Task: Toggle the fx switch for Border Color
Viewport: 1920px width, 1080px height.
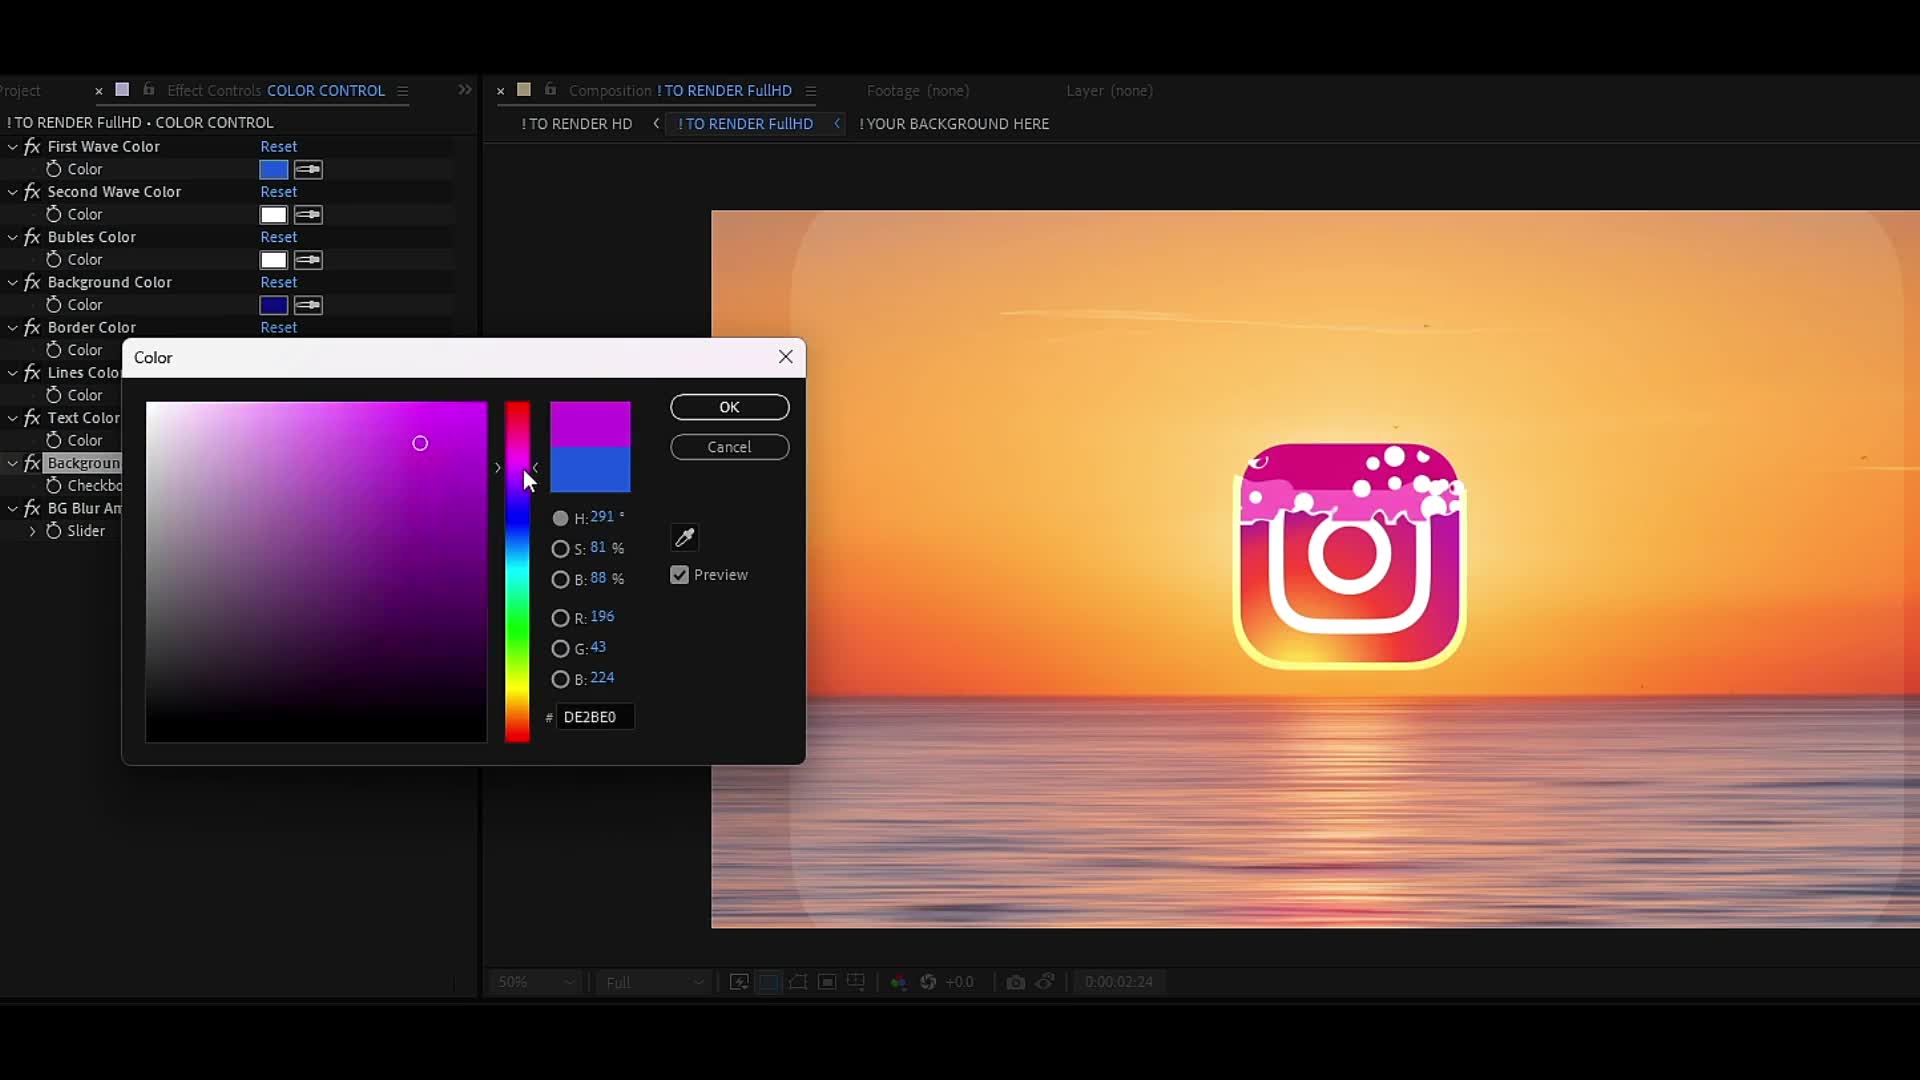Action: [x=32, y=327]
